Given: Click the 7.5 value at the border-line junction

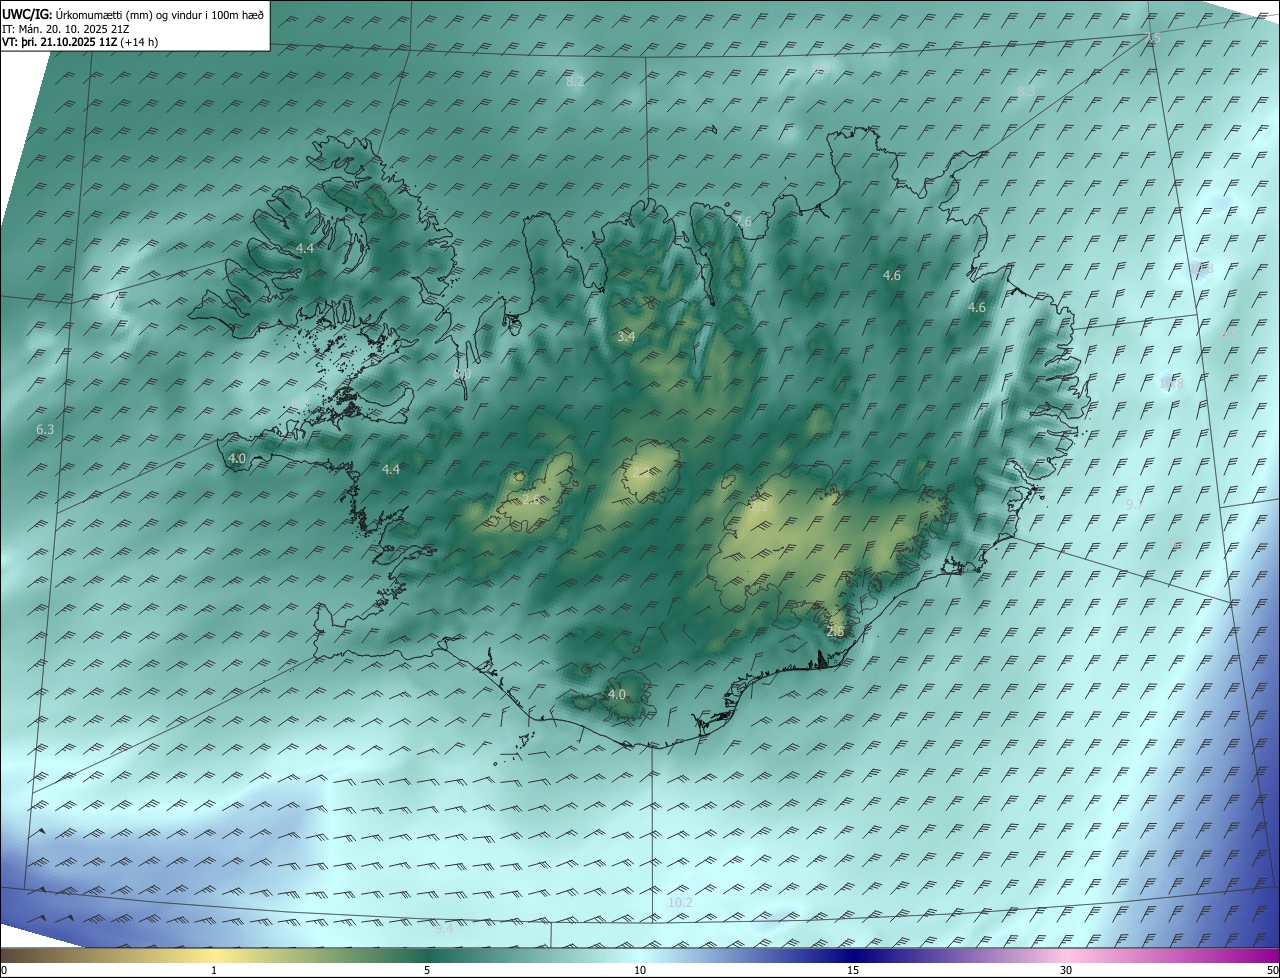Looking at the screenshot, I should coord(1153,38).
